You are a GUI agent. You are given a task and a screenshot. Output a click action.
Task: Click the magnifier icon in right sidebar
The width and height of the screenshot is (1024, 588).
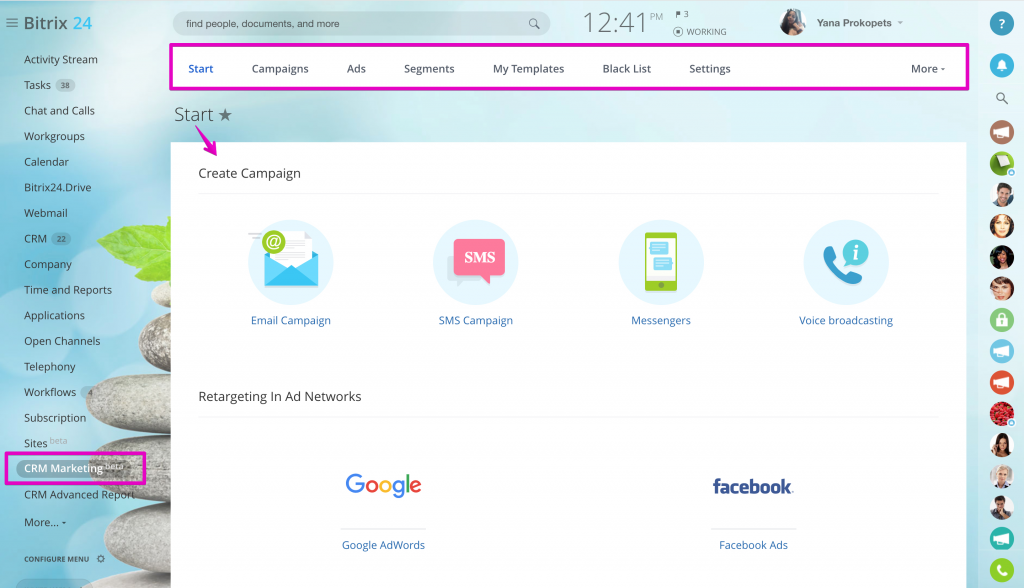[1002, 99]
